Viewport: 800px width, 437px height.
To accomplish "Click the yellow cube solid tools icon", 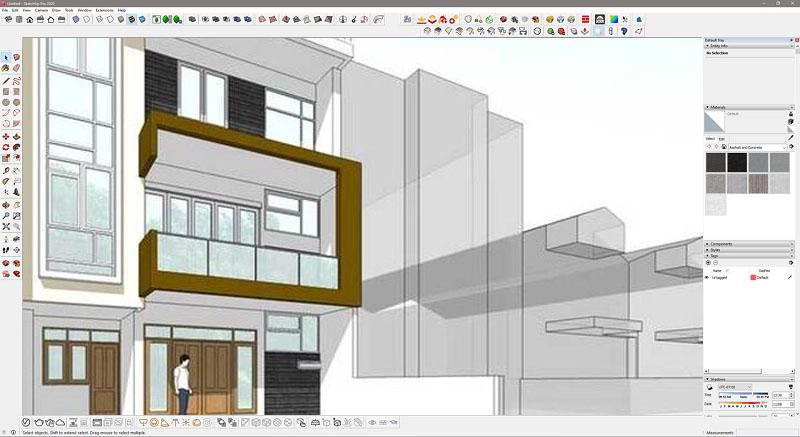I will coord(550,19).
